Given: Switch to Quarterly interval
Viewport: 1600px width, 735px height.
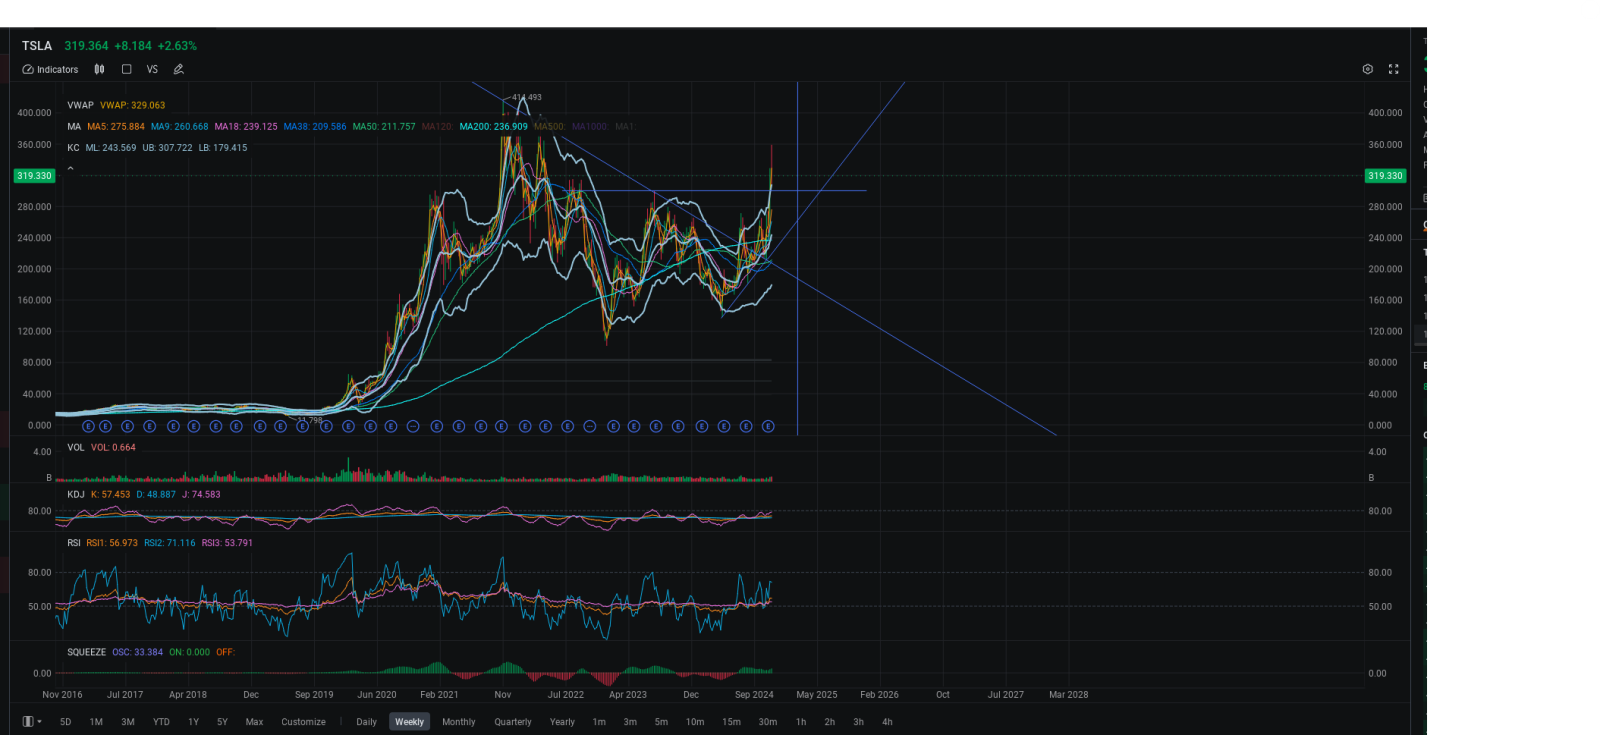Looking at the screenshot, I should tap(513, 722).
